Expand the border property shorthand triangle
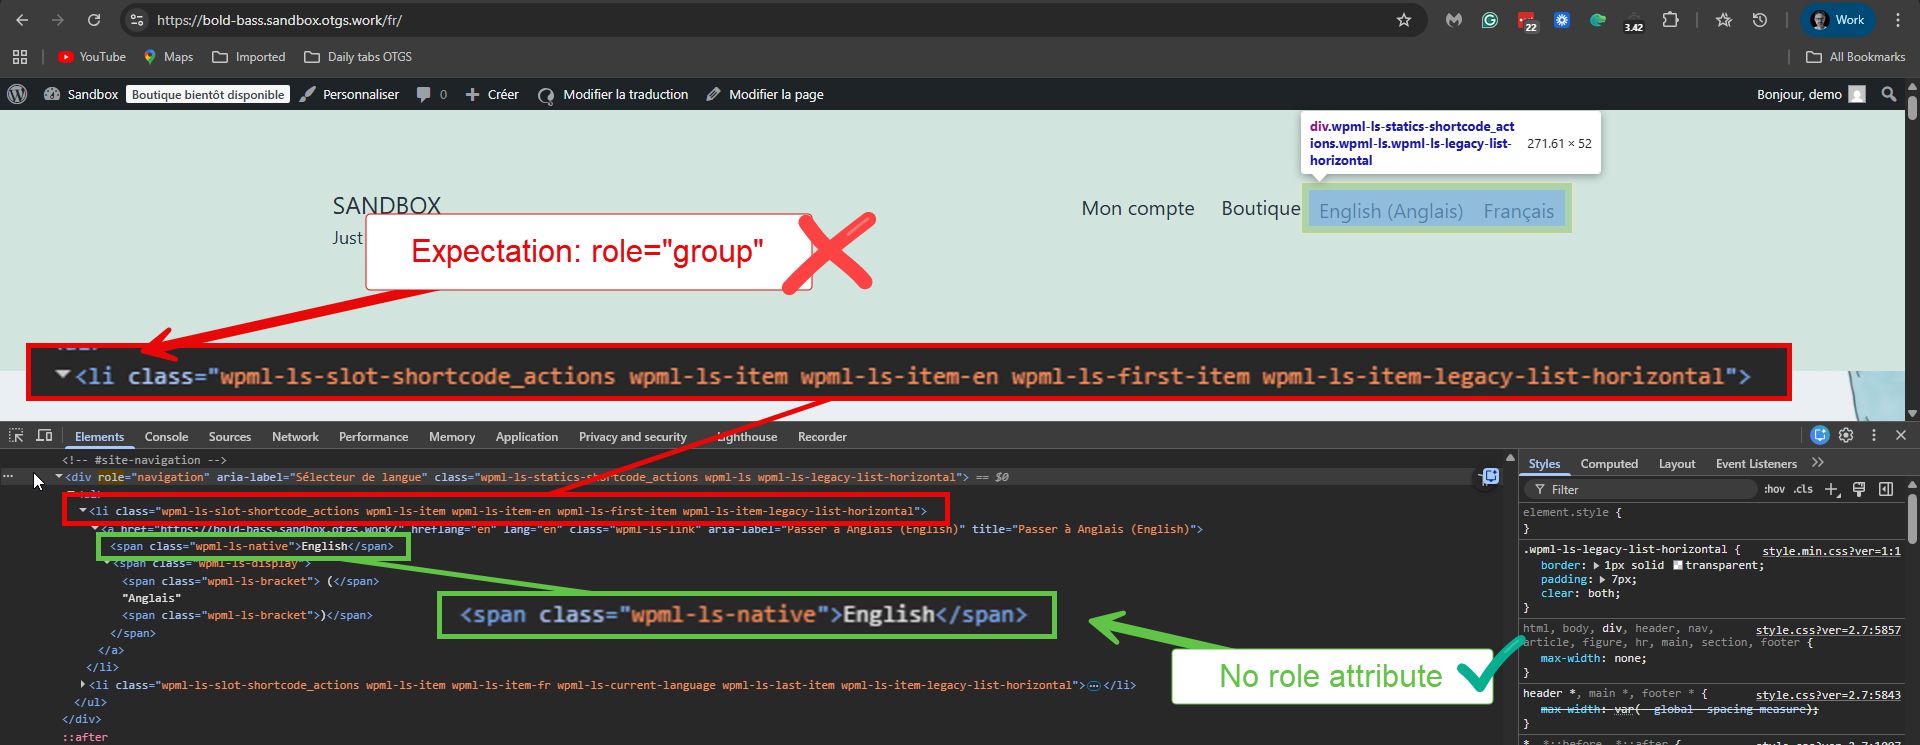 click(1596, 566)
